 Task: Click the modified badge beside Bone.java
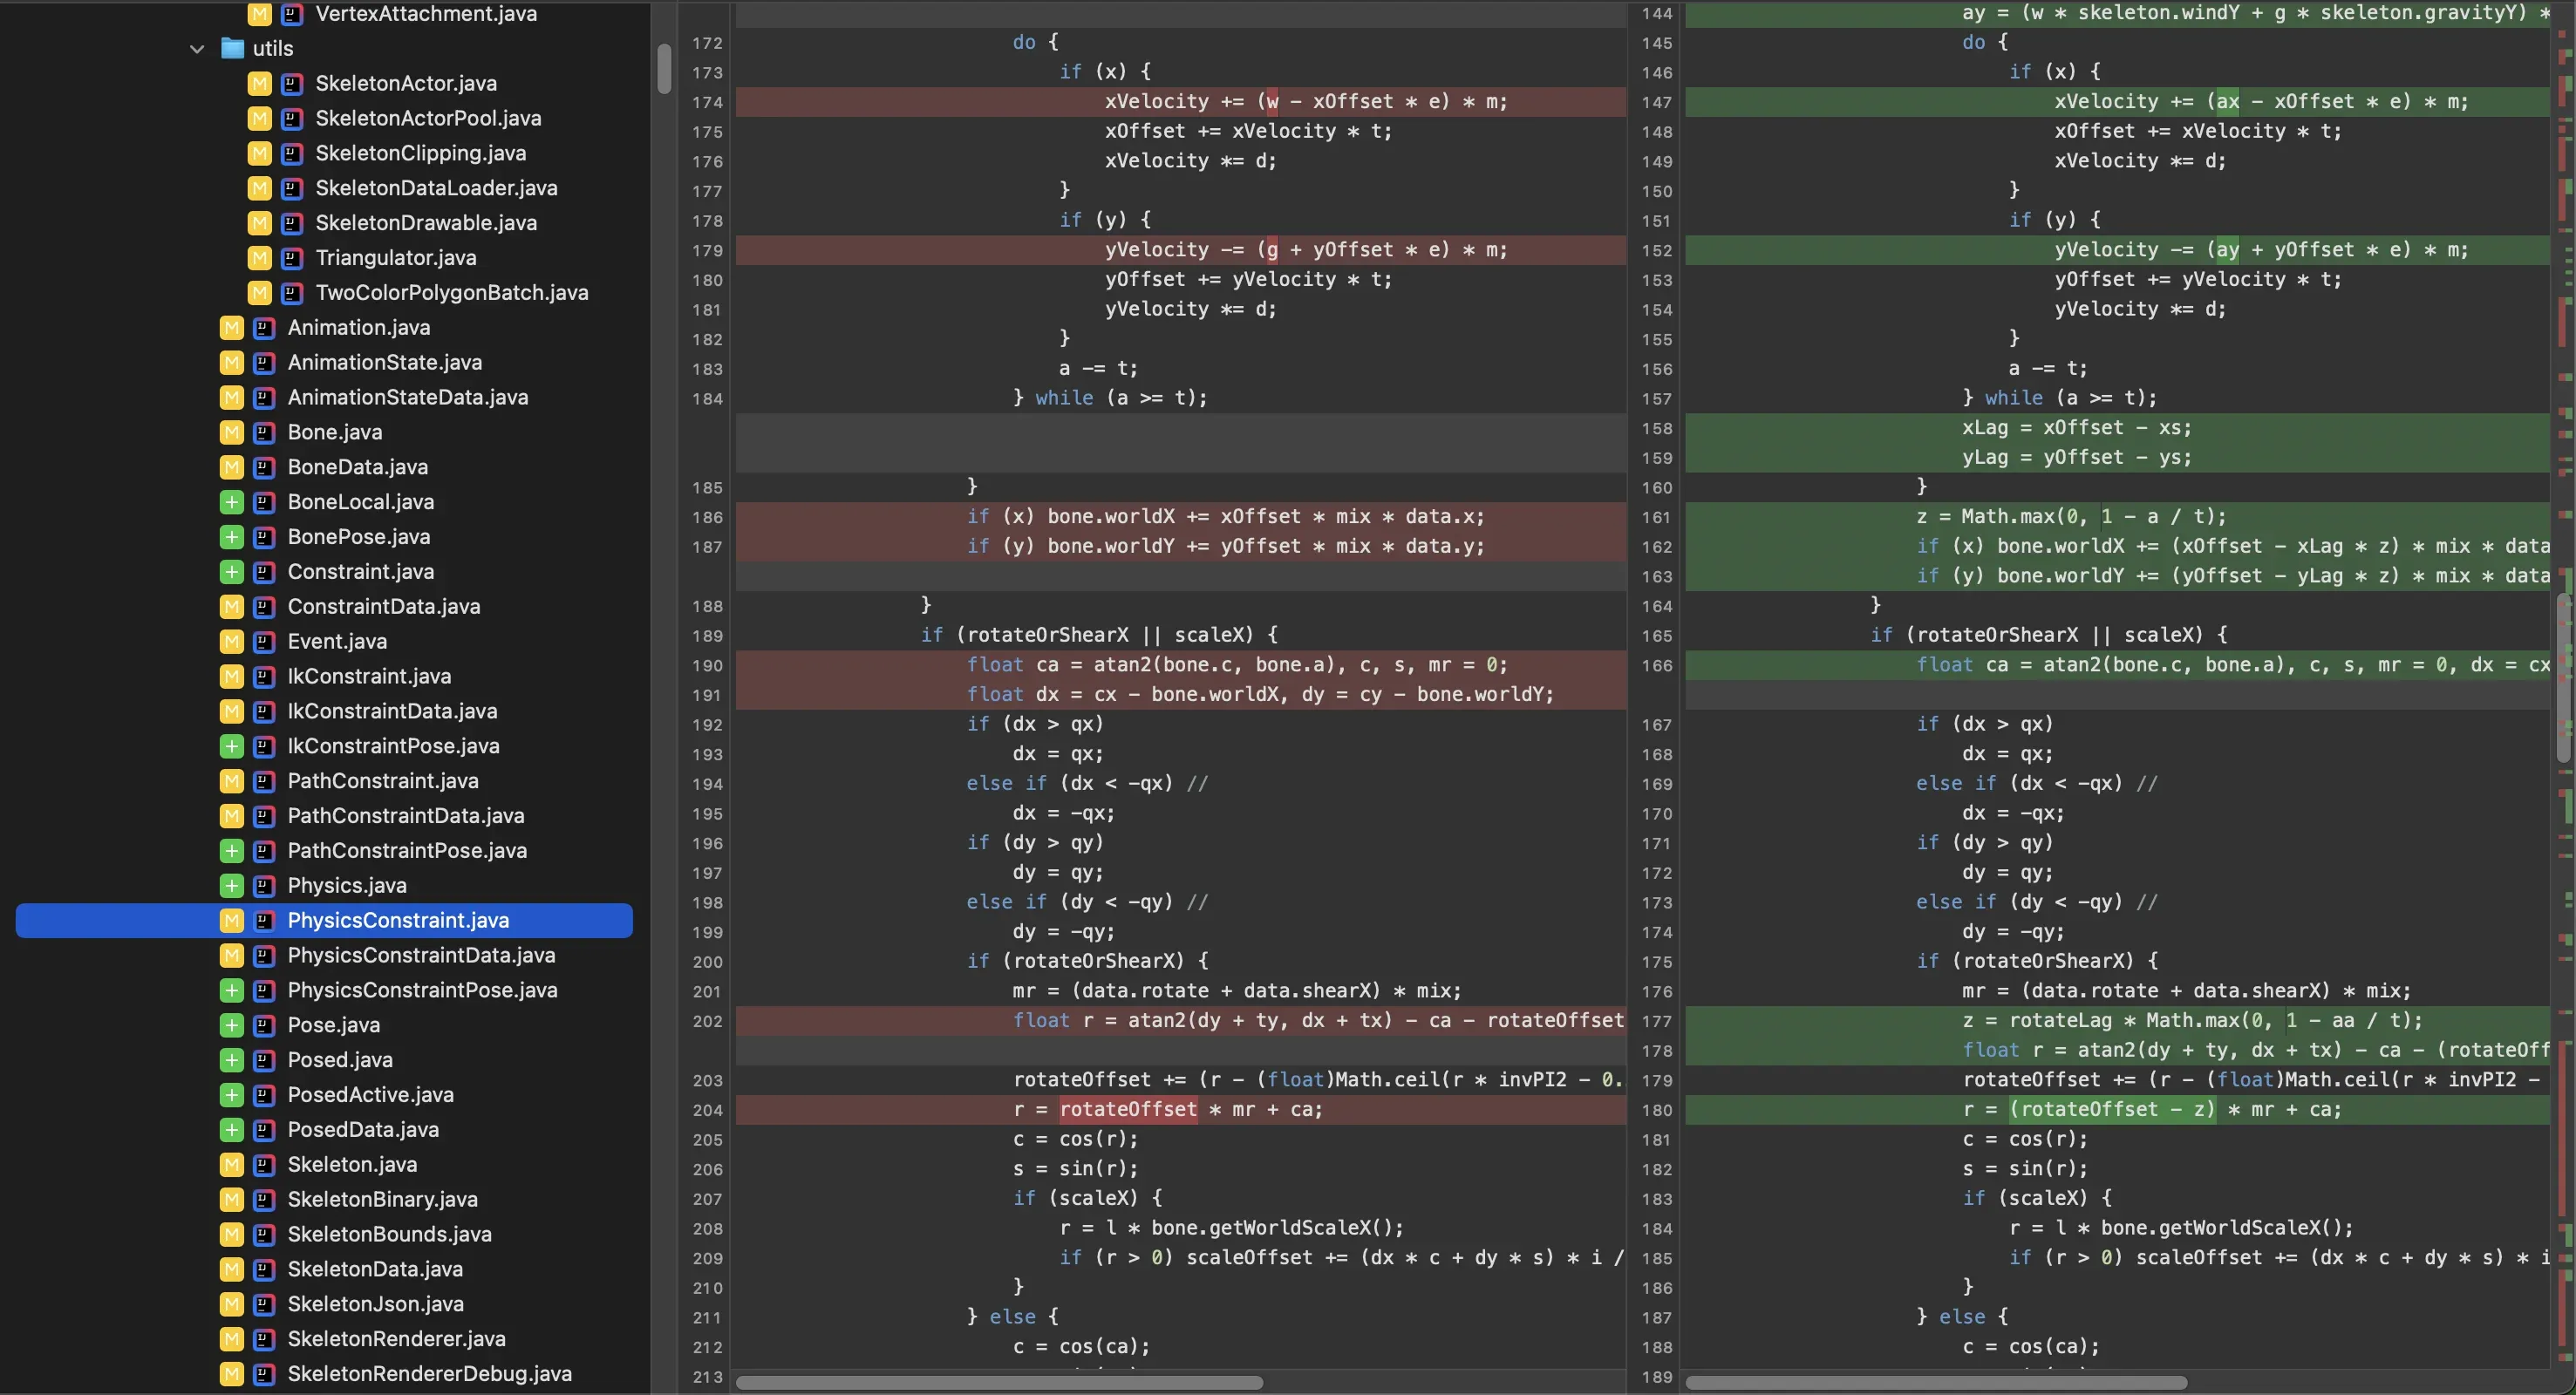point(232,432)
